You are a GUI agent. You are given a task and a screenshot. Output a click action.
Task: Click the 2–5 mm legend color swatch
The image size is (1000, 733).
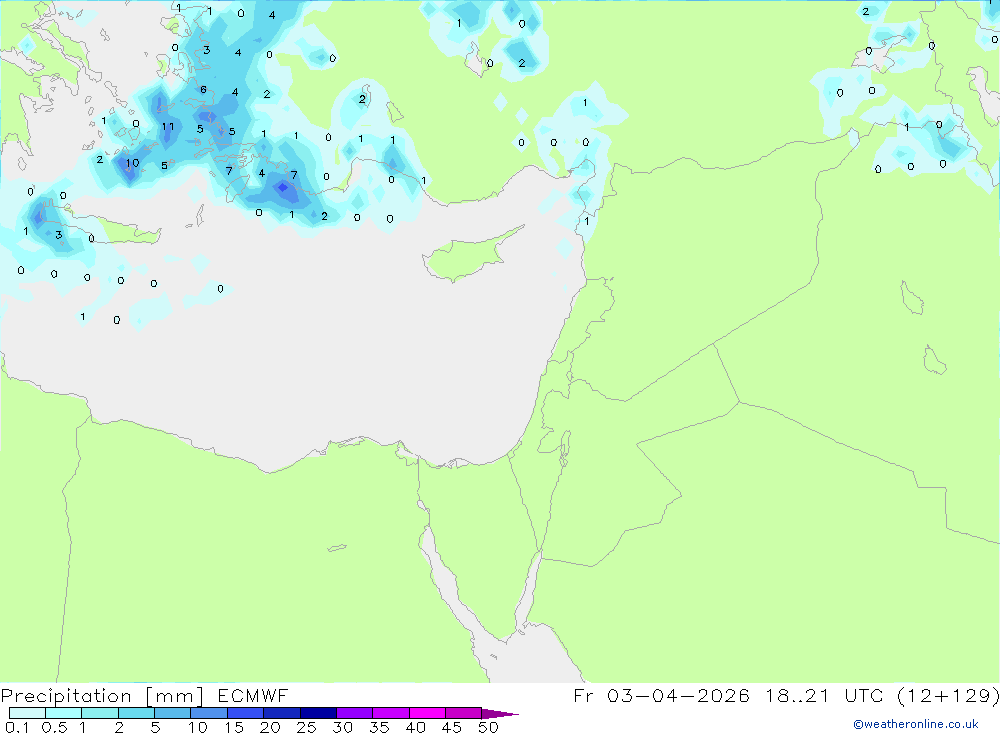coord(136,713)
